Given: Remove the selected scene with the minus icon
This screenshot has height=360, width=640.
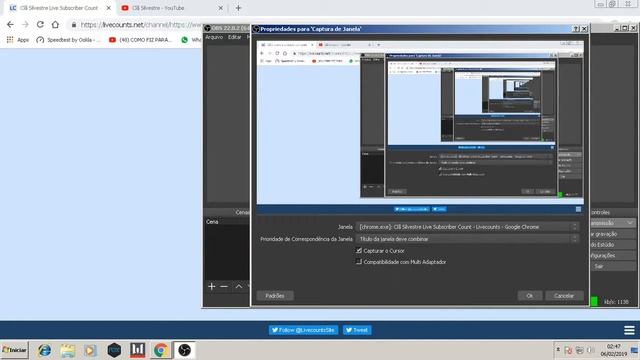Looking at the screenshot, I should click(x=224, y=287).
